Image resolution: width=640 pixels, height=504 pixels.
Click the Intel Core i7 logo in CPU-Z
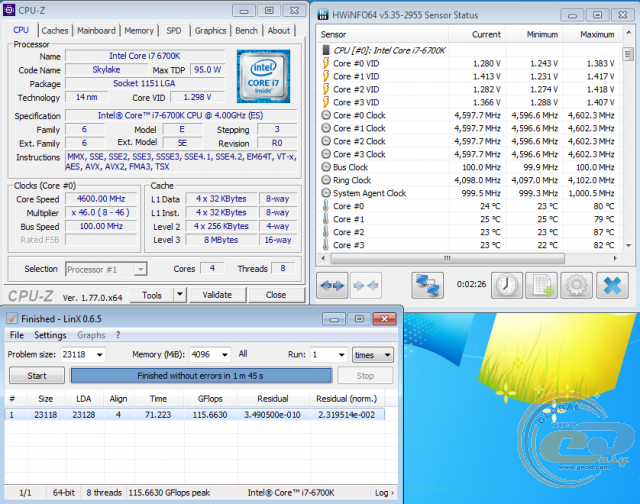[x=263, y=76]
